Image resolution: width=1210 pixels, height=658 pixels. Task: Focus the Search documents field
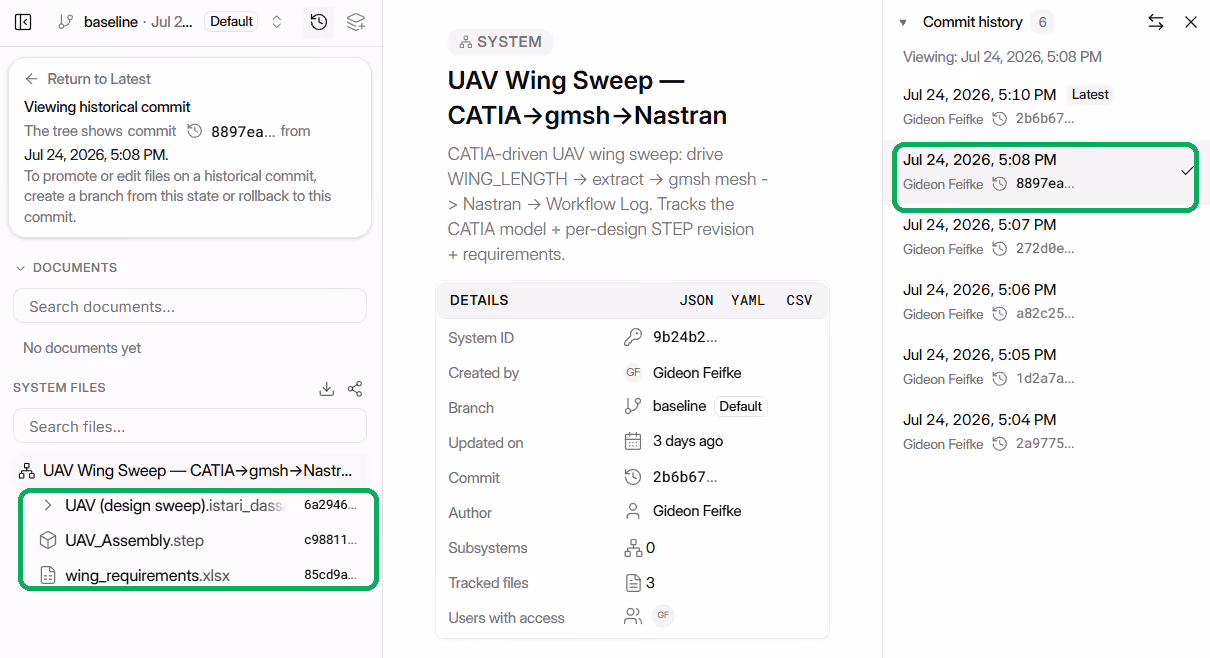click(190, 306)
